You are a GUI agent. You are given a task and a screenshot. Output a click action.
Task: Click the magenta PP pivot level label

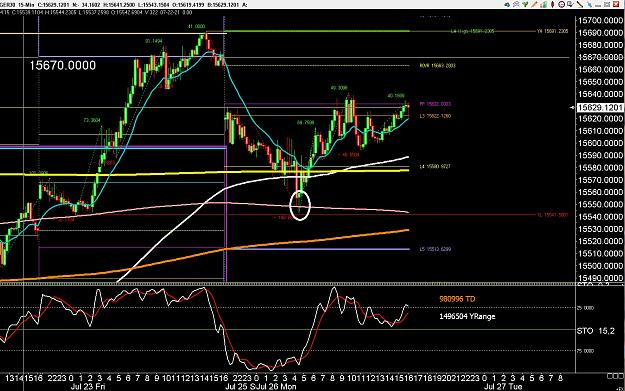click(x=435, y=104)
